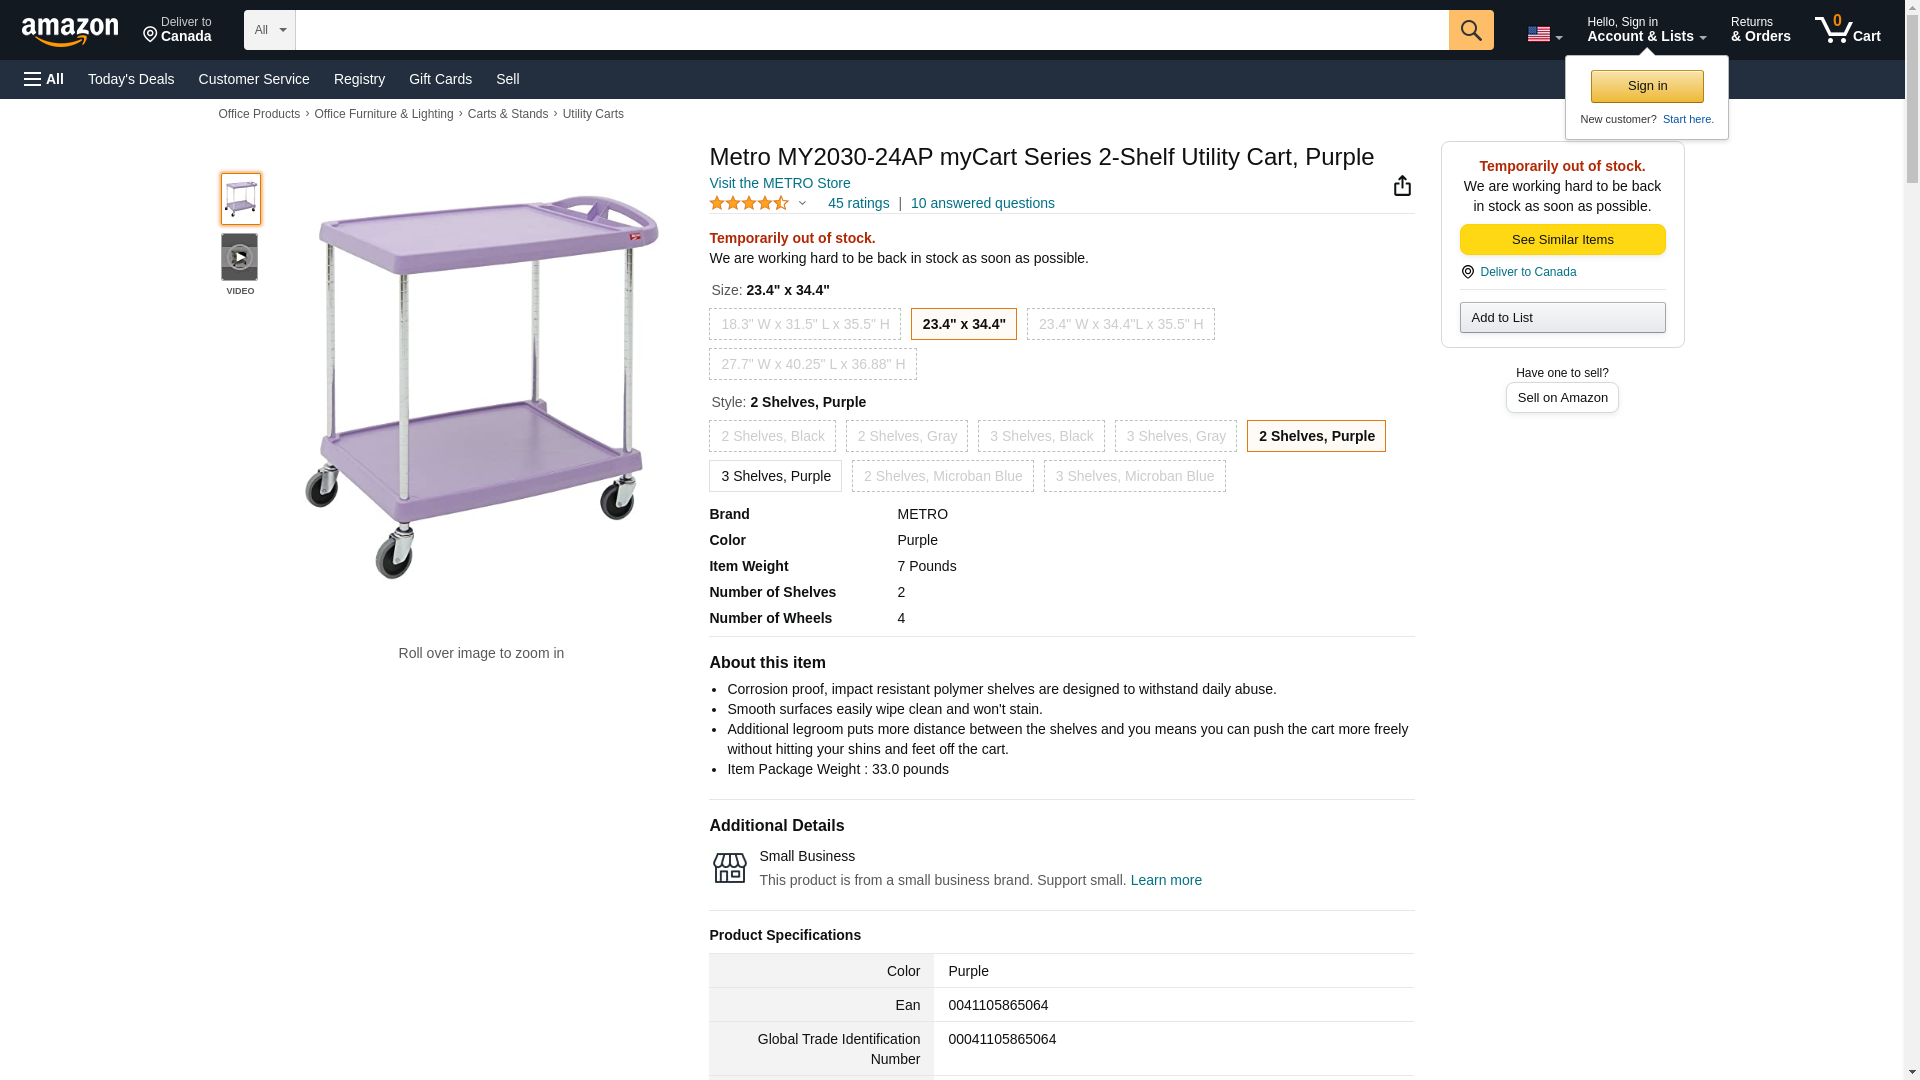1920x1080 pixels.
Task: Choose size 18.3" W x 31.5" L x 35.5" H
Action: pyautogui.click(x=805, y=324)
